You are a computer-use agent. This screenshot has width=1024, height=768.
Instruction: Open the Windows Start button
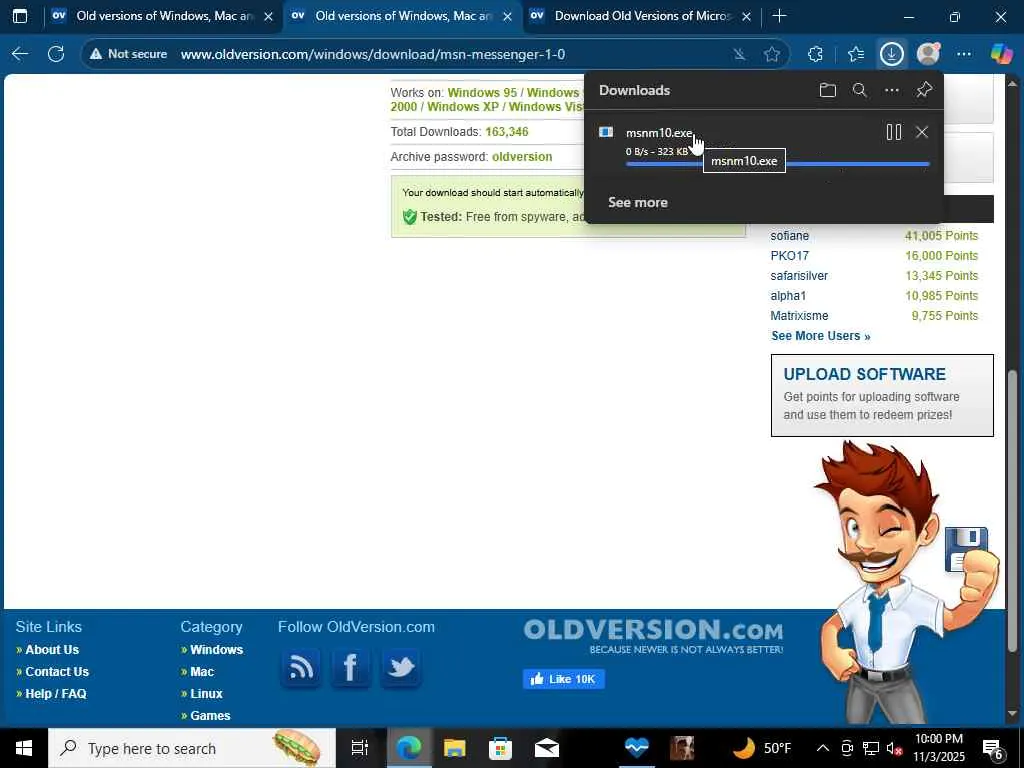24,748
